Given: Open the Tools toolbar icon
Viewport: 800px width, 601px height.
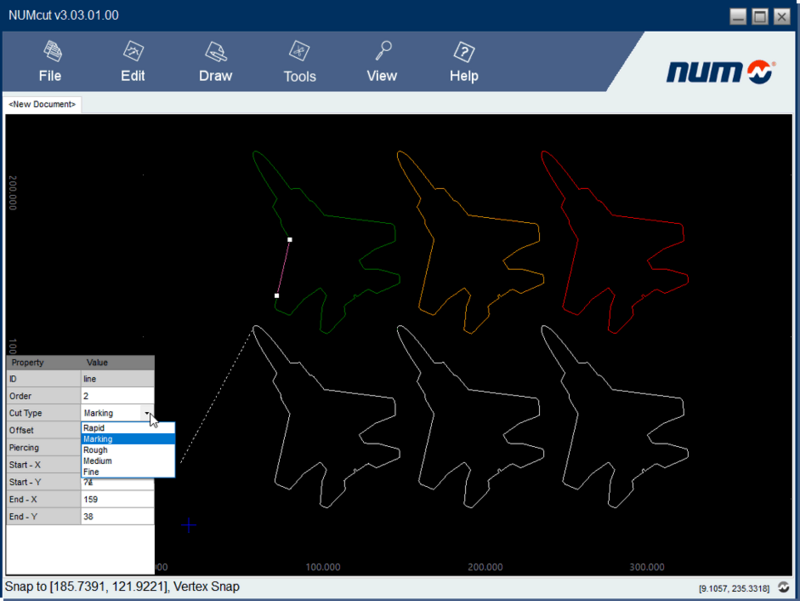Looking at the screenshot, I should coord(299,51).
